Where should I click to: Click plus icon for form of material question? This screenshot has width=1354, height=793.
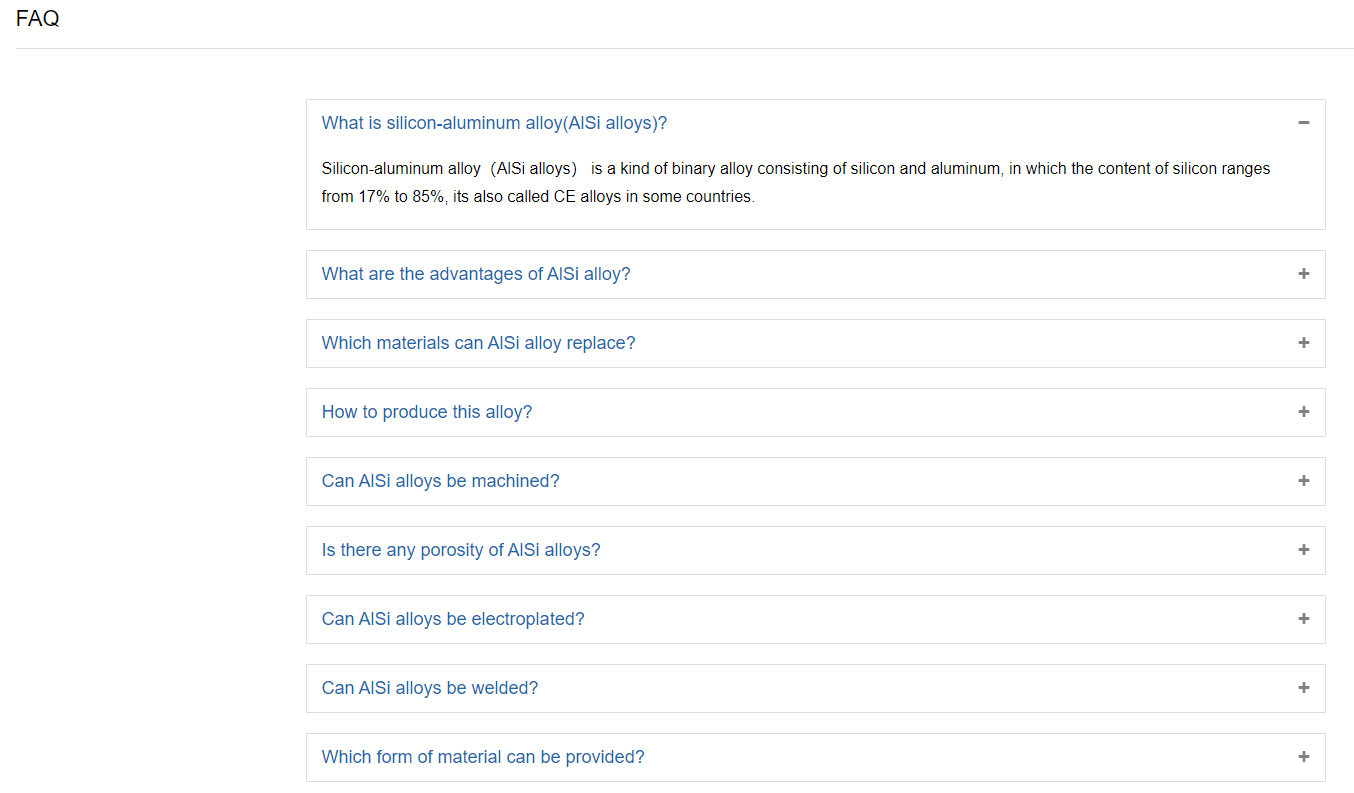point(1303,757)
